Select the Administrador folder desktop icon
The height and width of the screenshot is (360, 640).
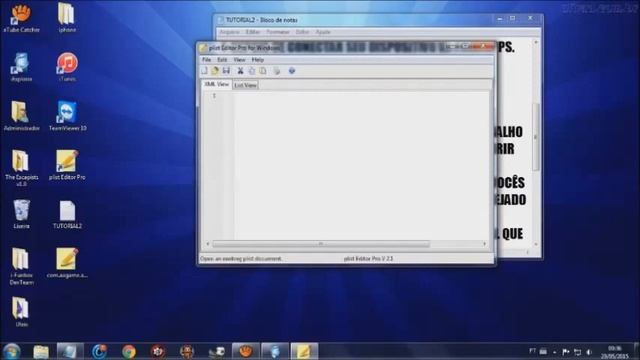(x=21, y=116)
